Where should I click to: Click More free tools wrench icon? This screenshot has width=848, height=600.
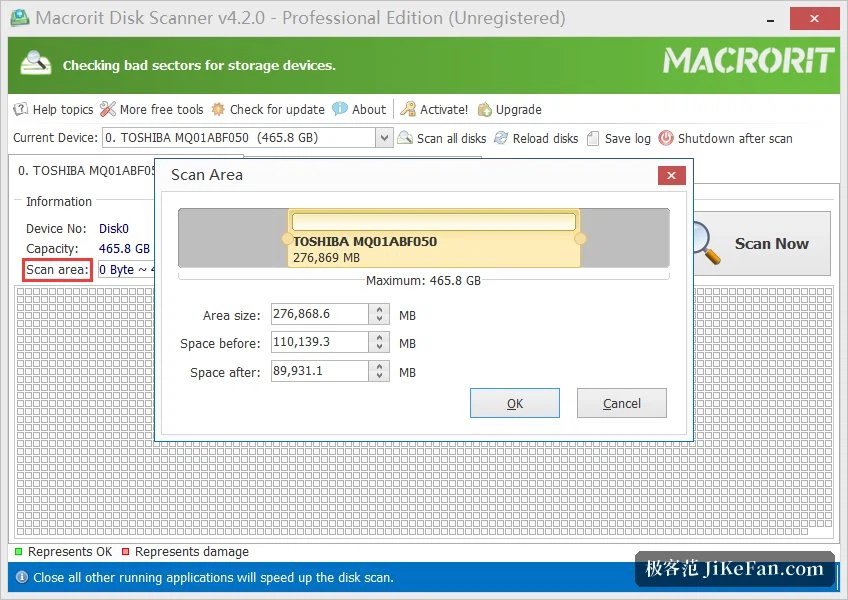(108, 109)
